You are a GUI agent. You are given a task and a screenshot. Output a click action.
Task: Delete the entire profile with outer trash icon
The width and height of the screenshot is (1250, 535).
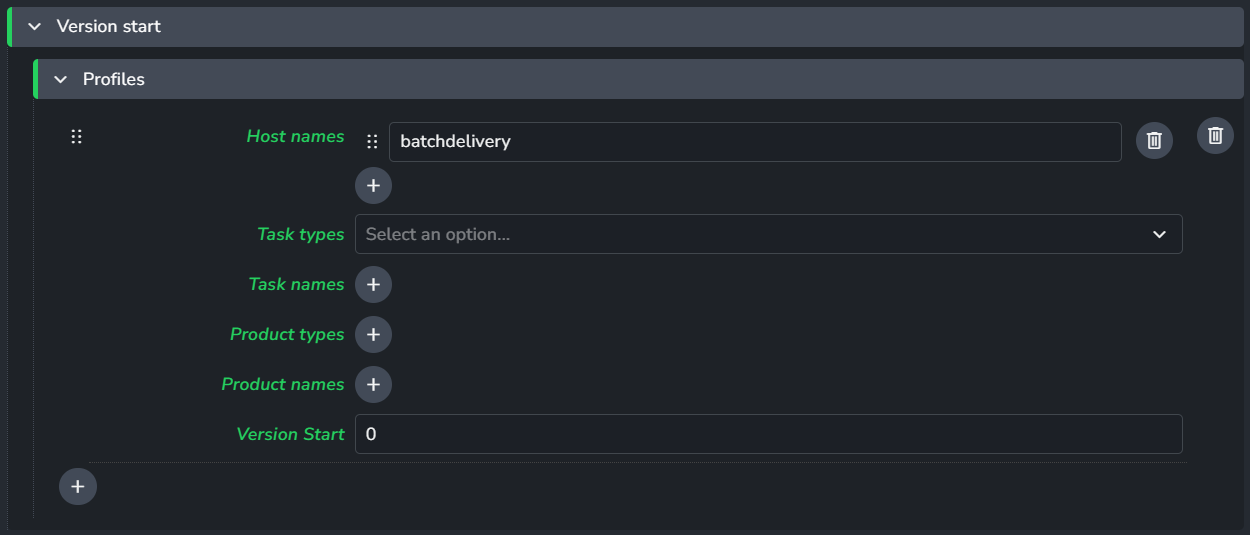click(1215, 135)
